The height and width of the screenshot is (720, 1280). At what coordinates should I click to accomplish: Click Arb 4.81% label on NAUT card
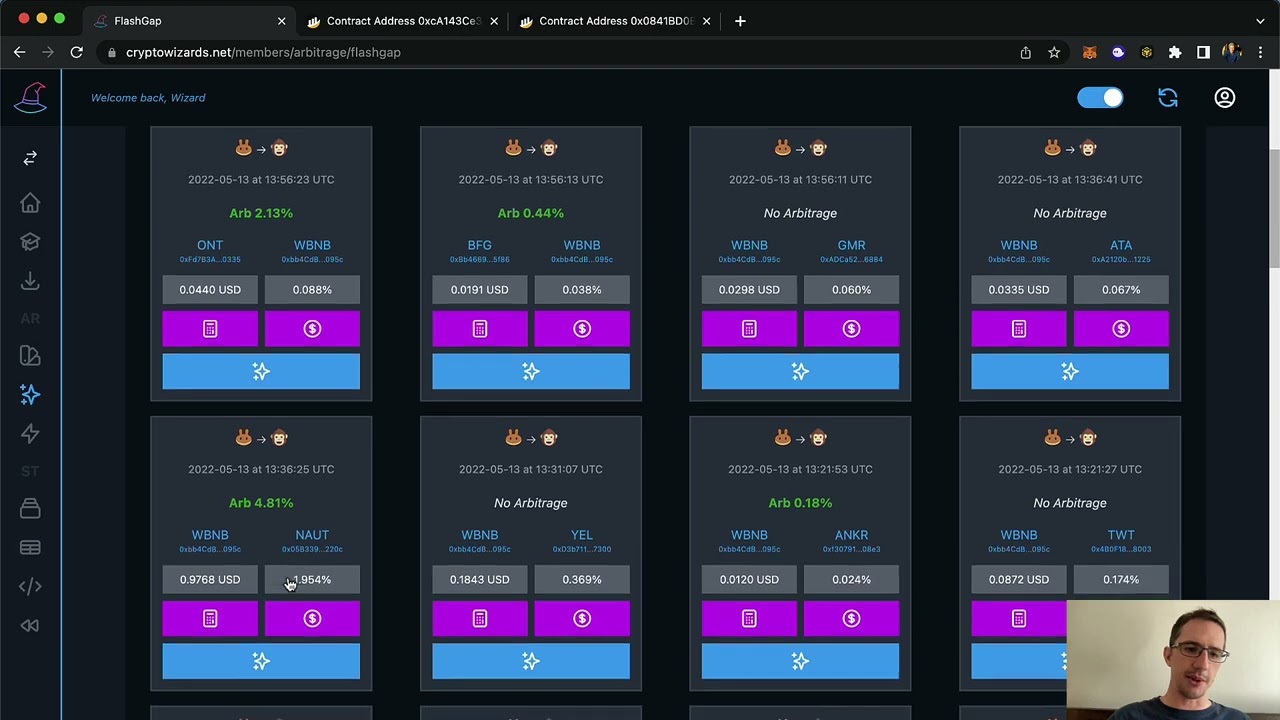(261, 503)
